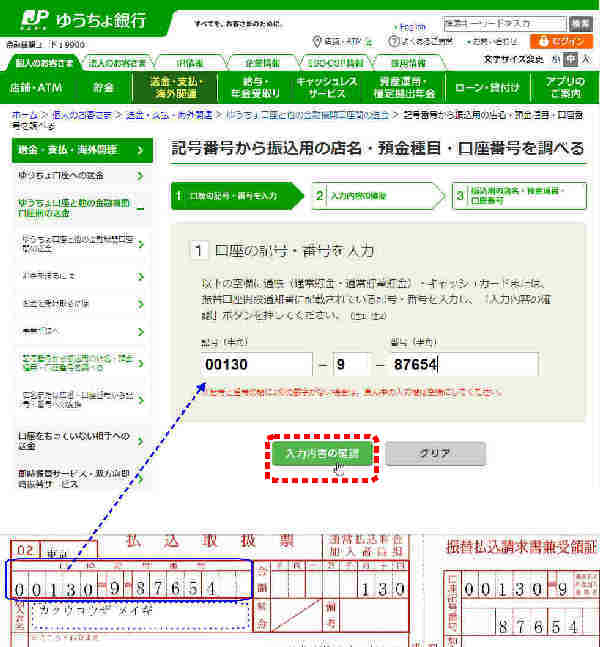
Task: Click the orange login button
Action: pyautogui.click(x=567, y=42)
